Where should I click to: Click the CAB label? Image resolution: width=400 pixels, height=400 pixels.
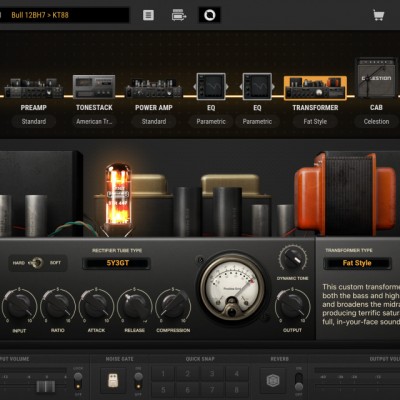pyautogui.click(x=376, y=108)
